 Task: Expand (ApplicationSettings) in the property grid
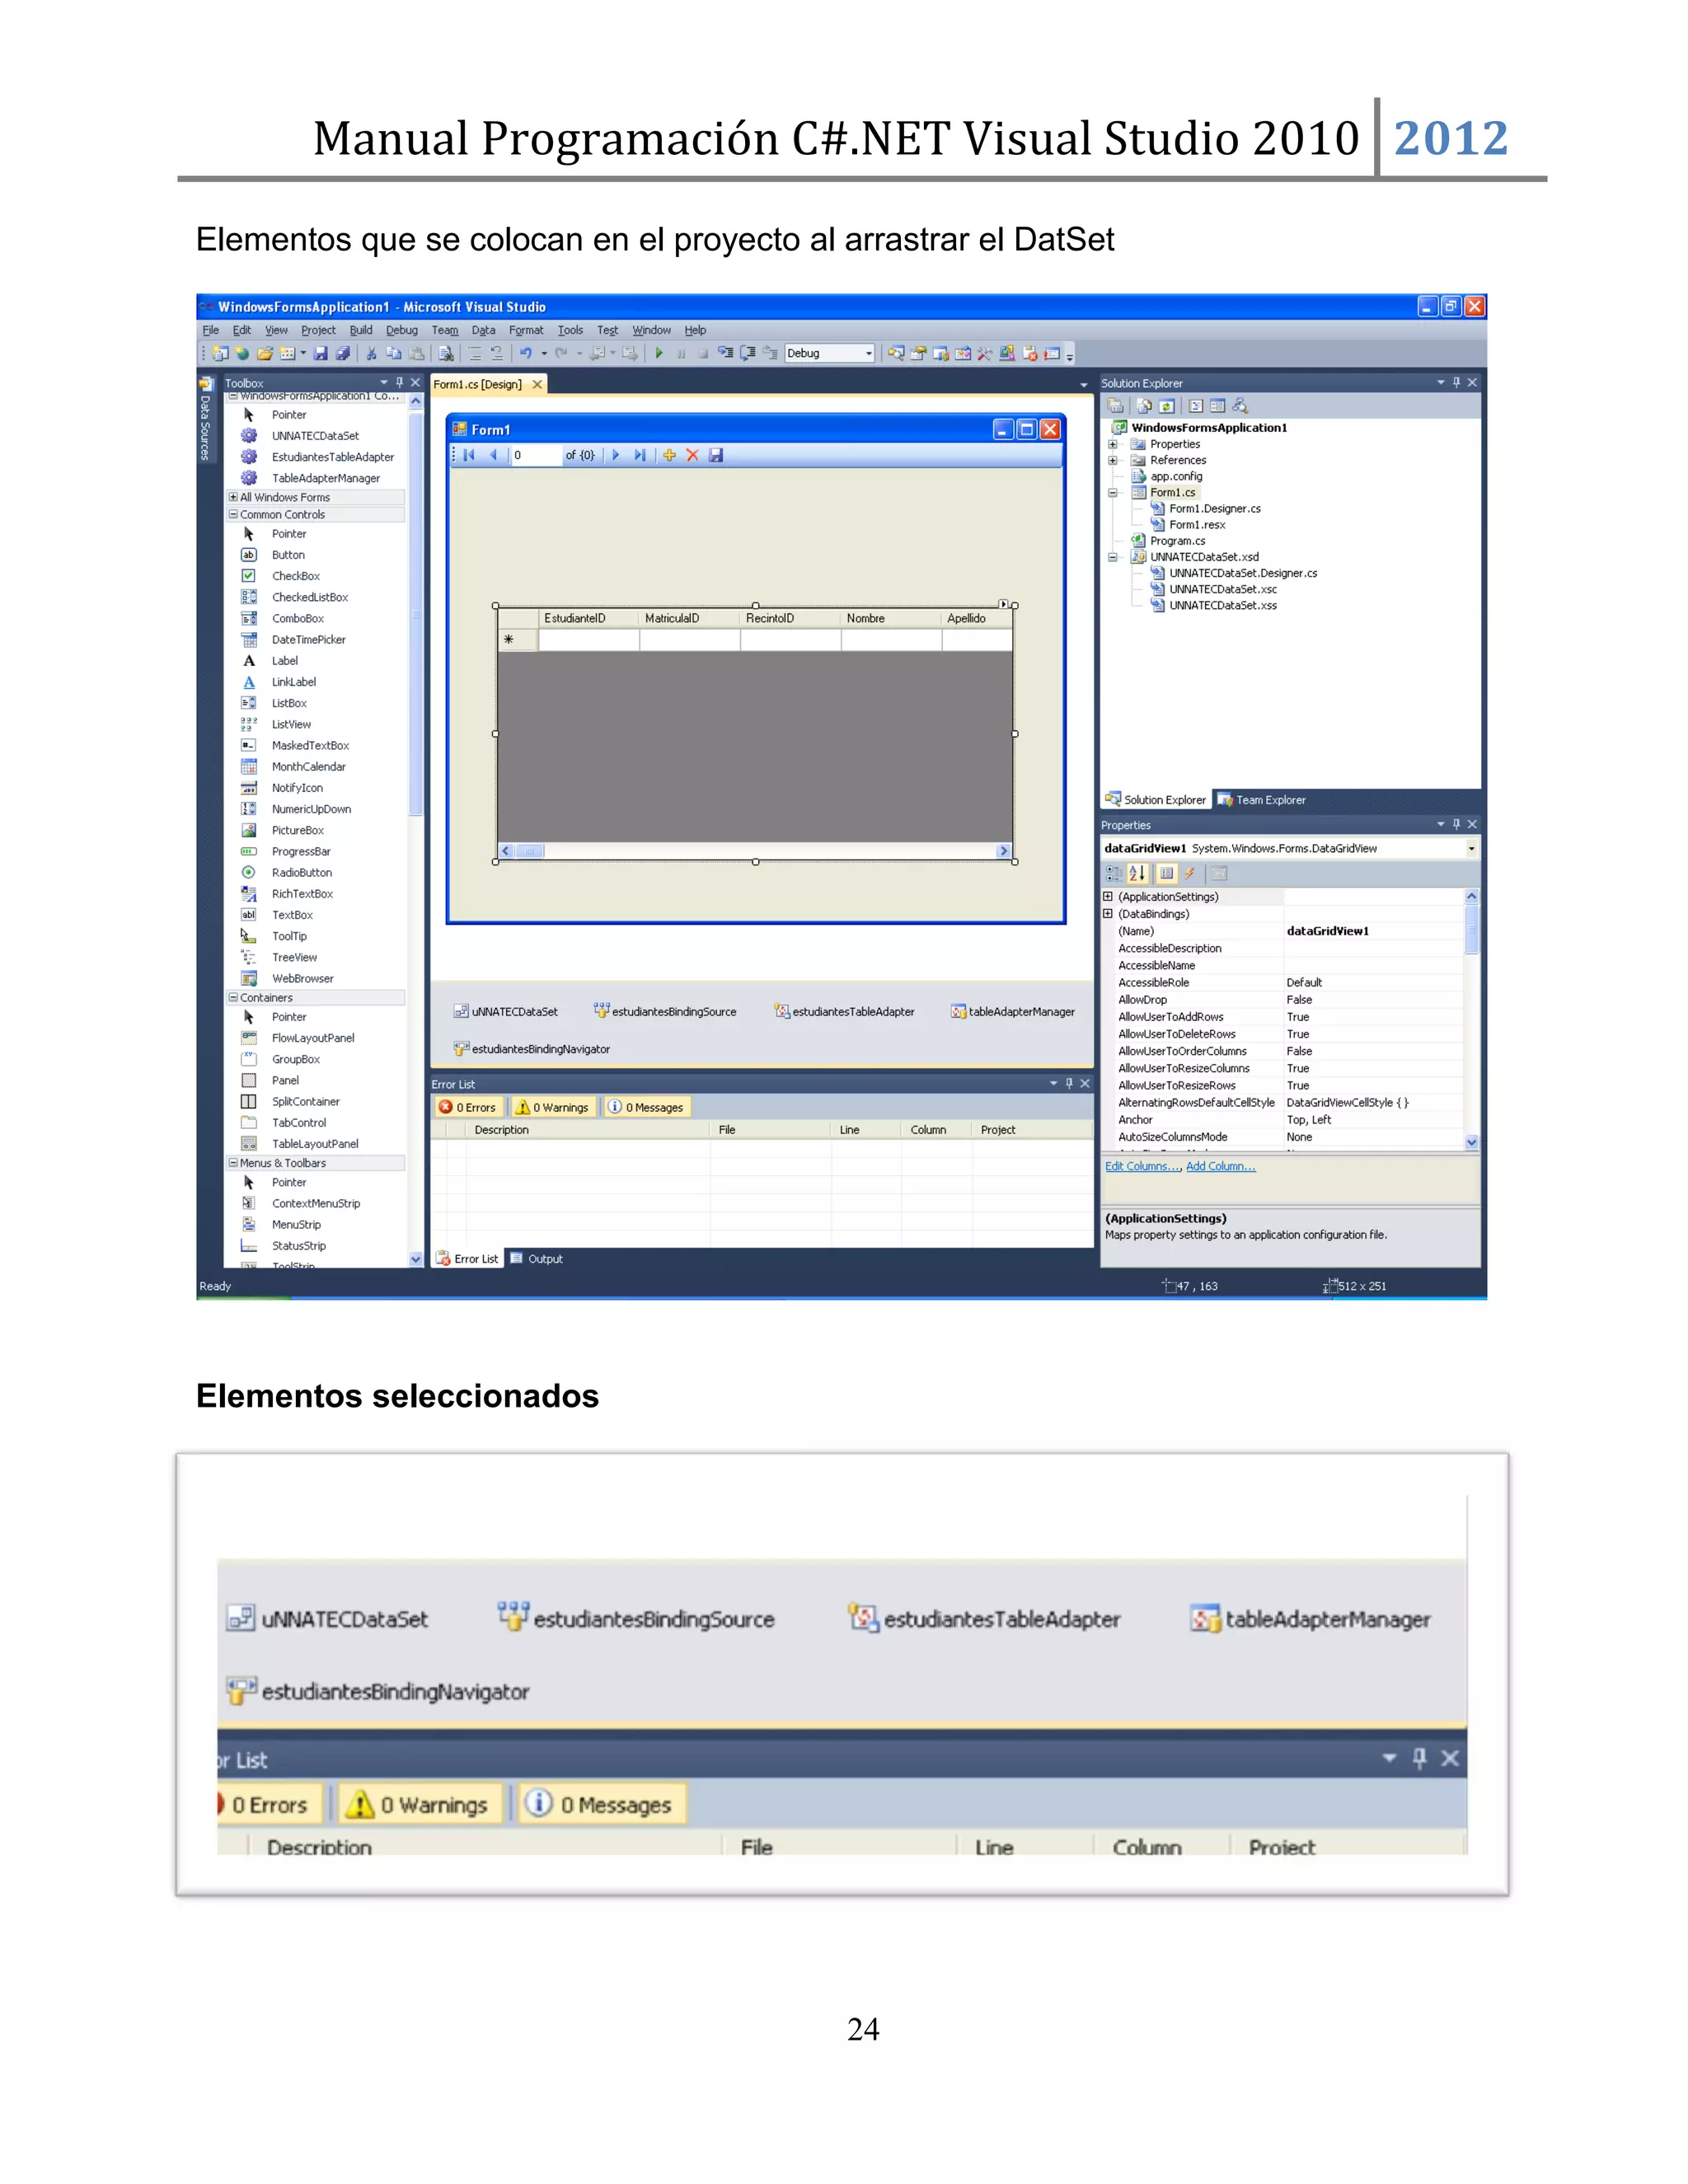click(x=1108, y=897)
